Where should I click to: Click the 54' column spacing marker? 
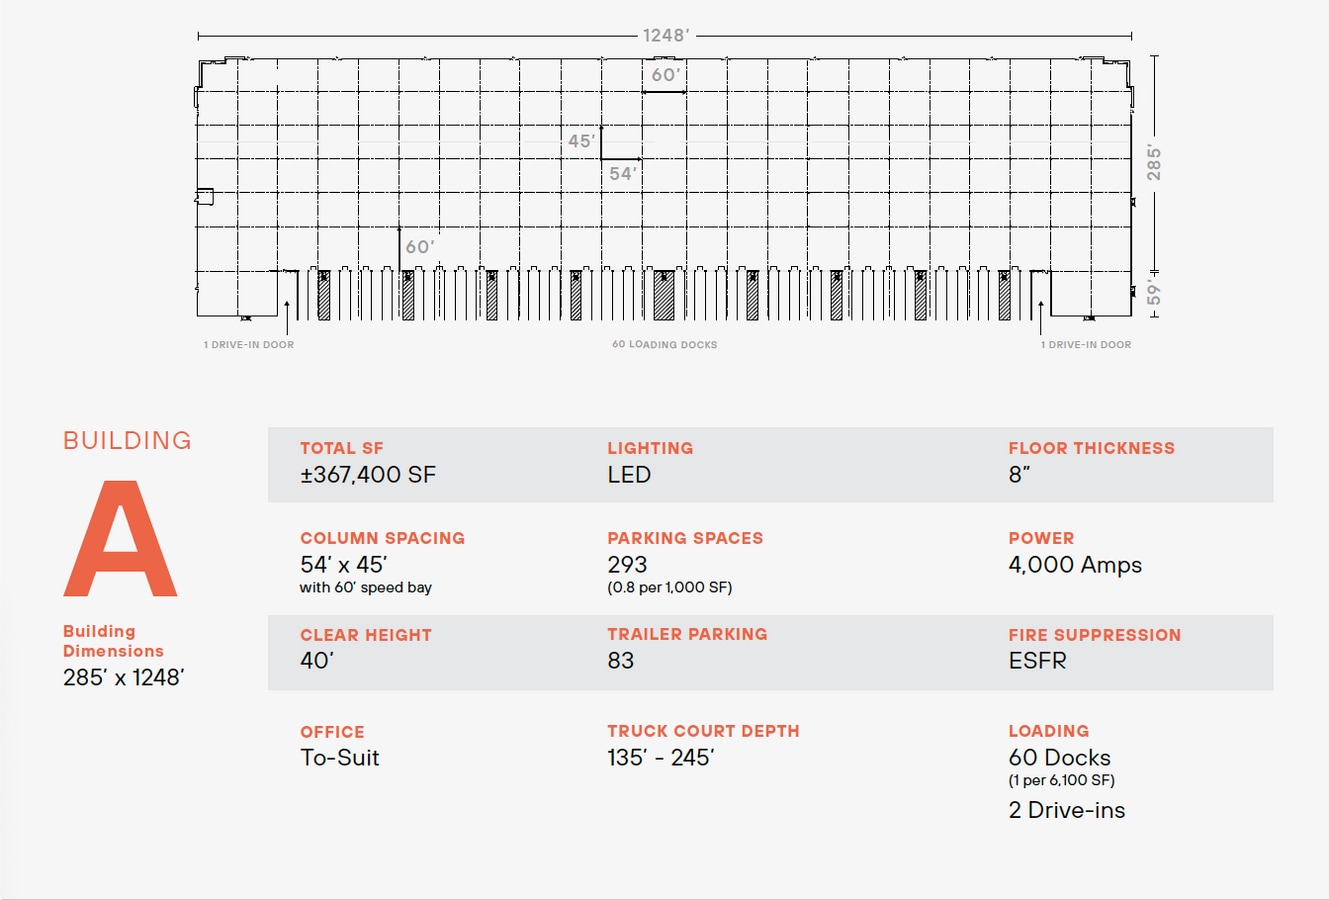coord(623,174)
